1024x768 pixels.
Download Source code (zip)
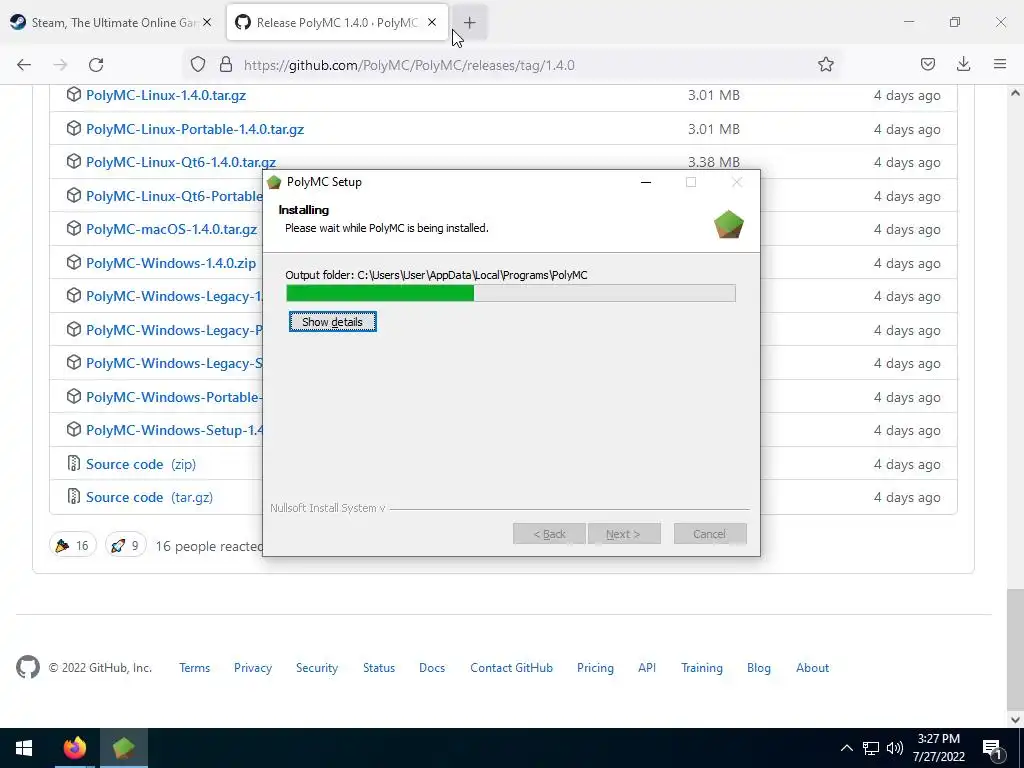coord(141,464)
